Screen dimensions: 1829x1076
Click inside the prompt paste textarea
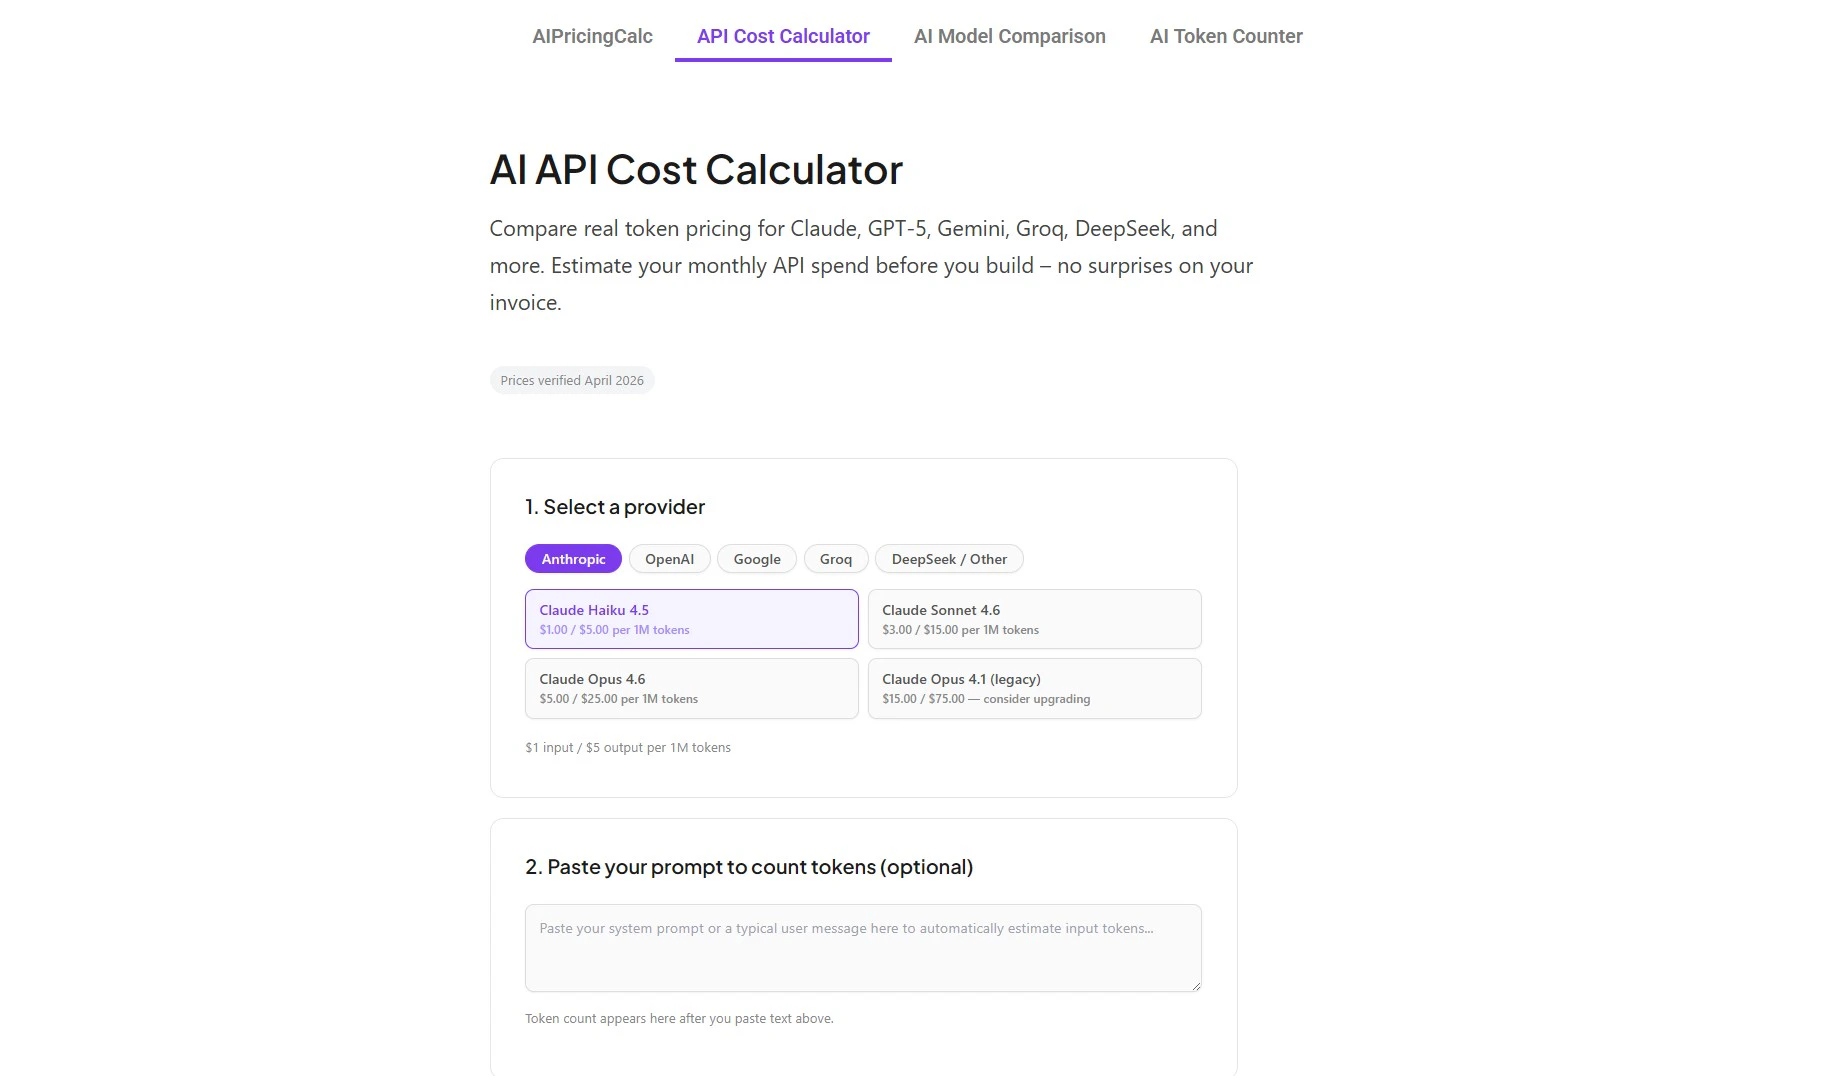pos(862,947)
